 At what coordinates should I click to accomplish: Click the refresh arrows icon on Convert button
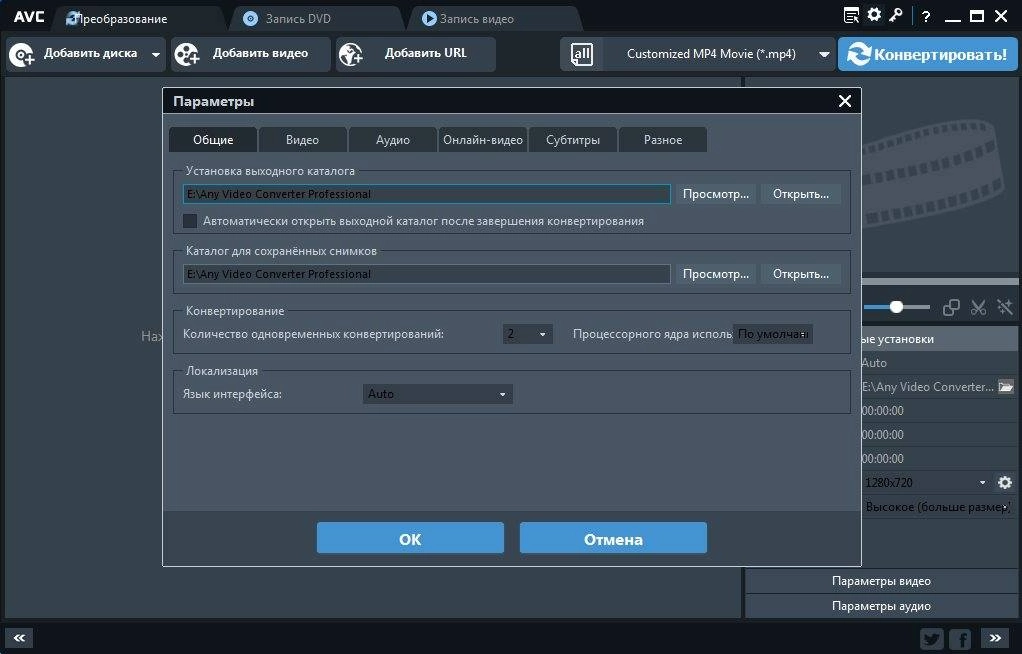pyautogui.click(x=858, y=54)
